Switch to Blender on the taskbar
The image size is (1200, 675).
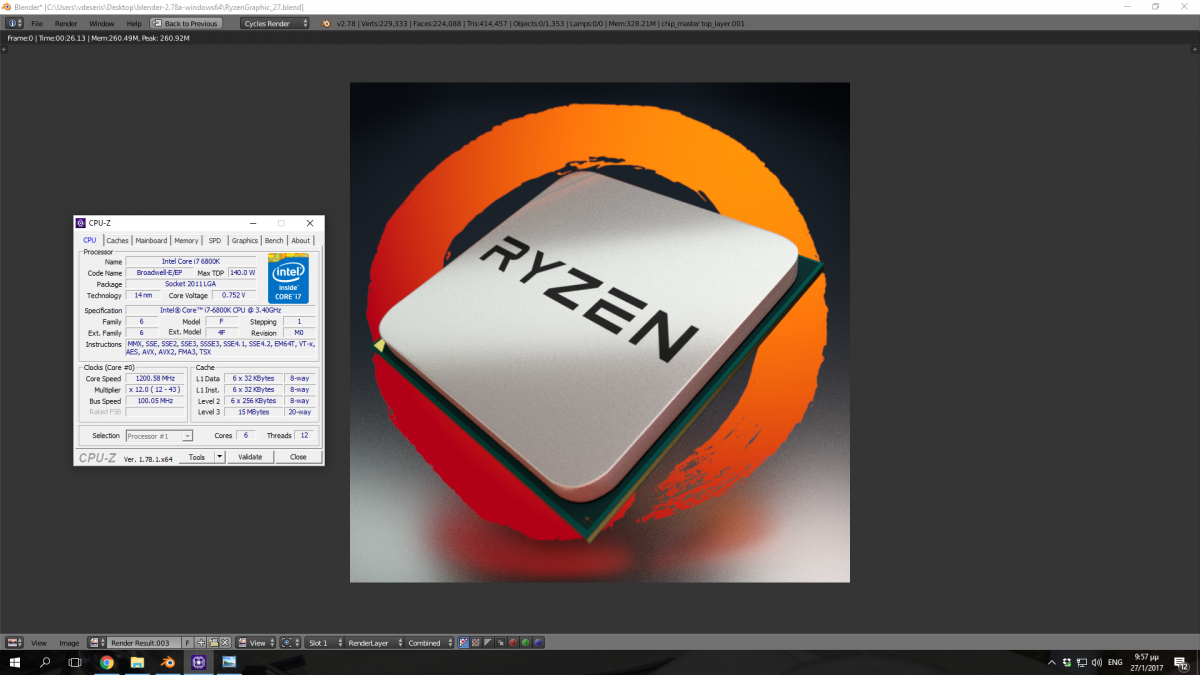(x=168, y=663)
